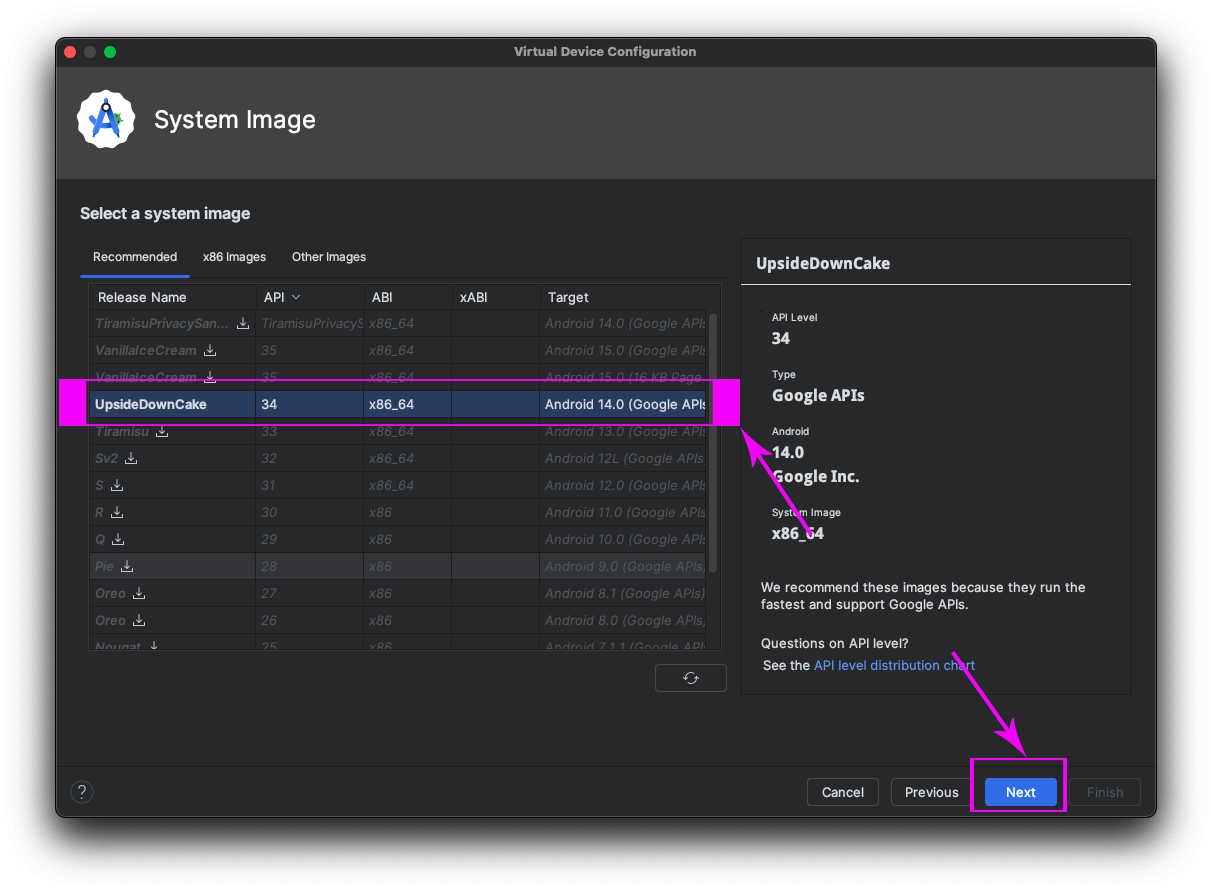Screen dimensions: 1212x891
Task: Select the UpsideDownCake release row
Action: (x=397, y=404)
